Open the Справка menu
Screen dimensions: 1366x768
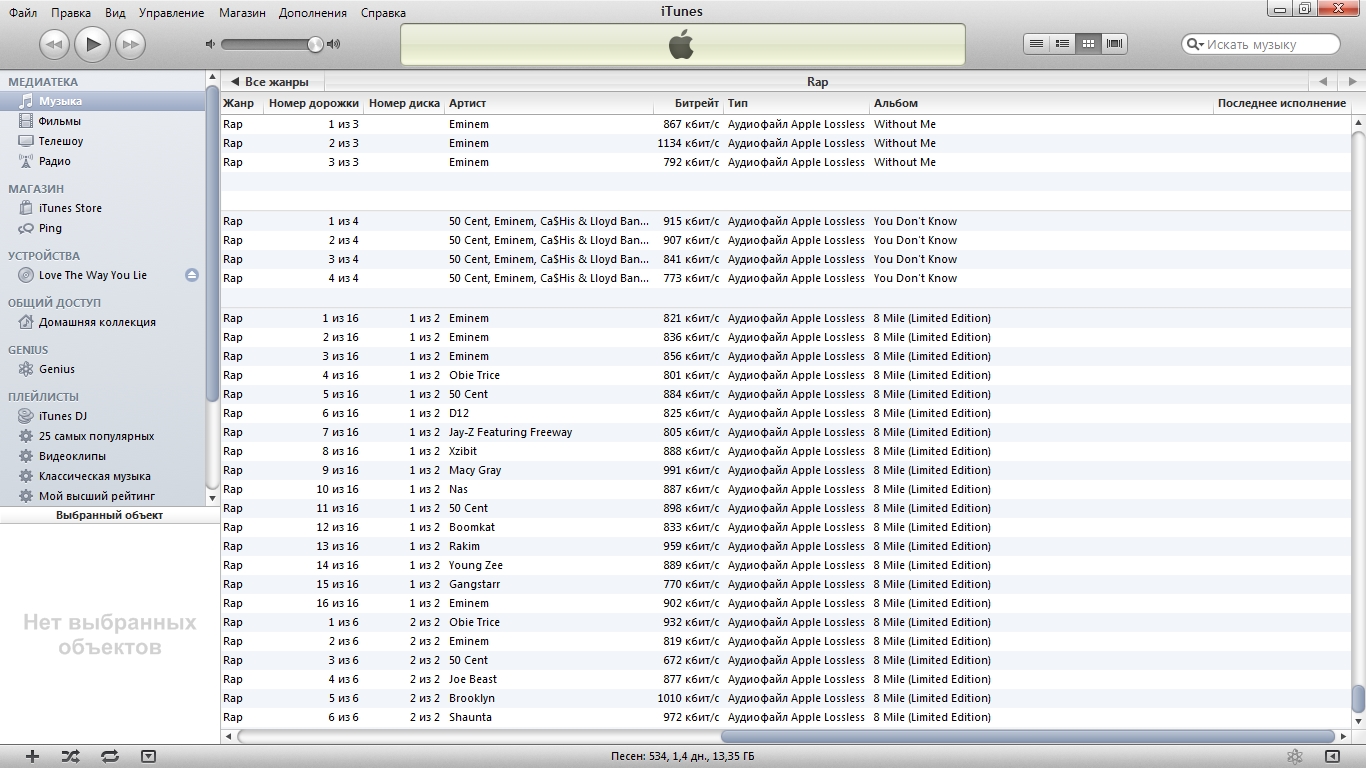[382, 13]
